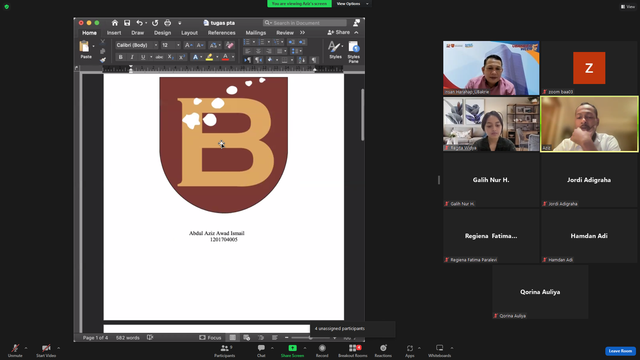
Task: Open the Participants panel in Zoom
Action: click(x=224, y=351)
